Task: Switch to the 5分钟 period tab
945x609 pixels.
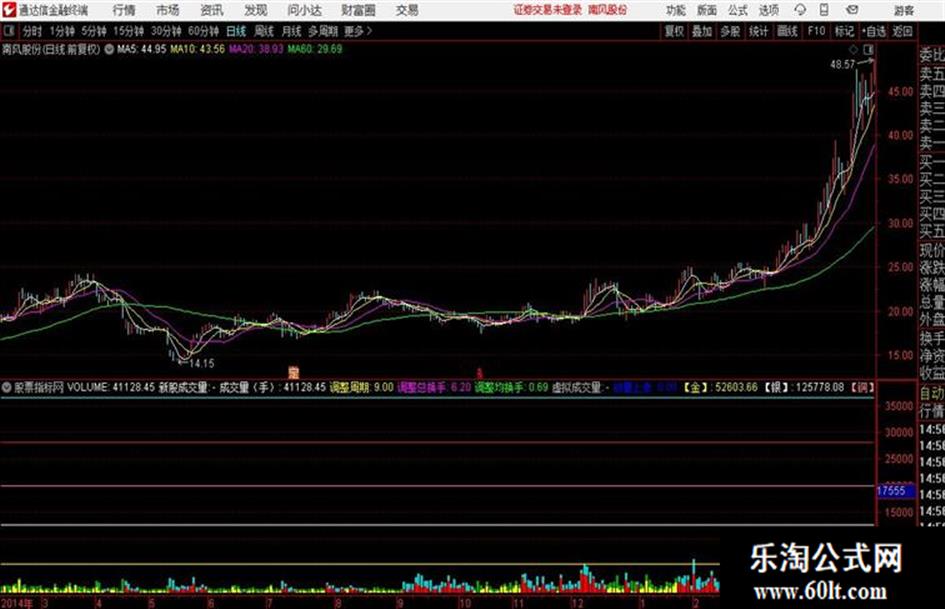Action: coord(94,31)
